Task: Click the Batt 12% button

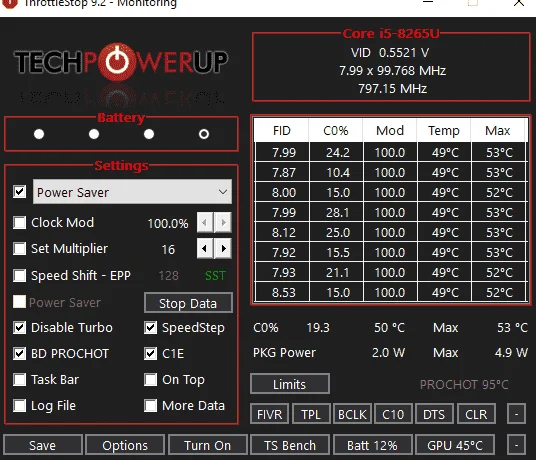Action: click(x=372, y=445)
